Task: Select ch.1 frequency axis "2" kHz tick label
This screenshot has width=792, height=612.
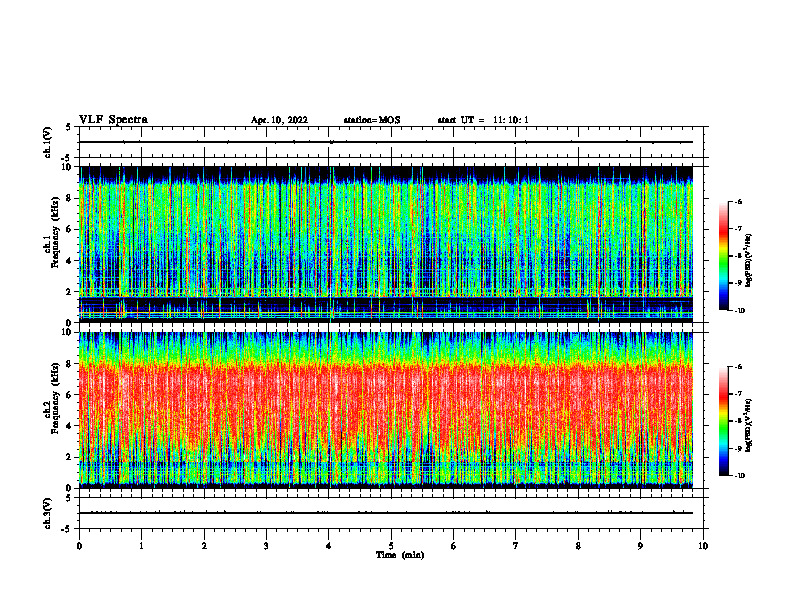Action: click(x=69, y=292)
